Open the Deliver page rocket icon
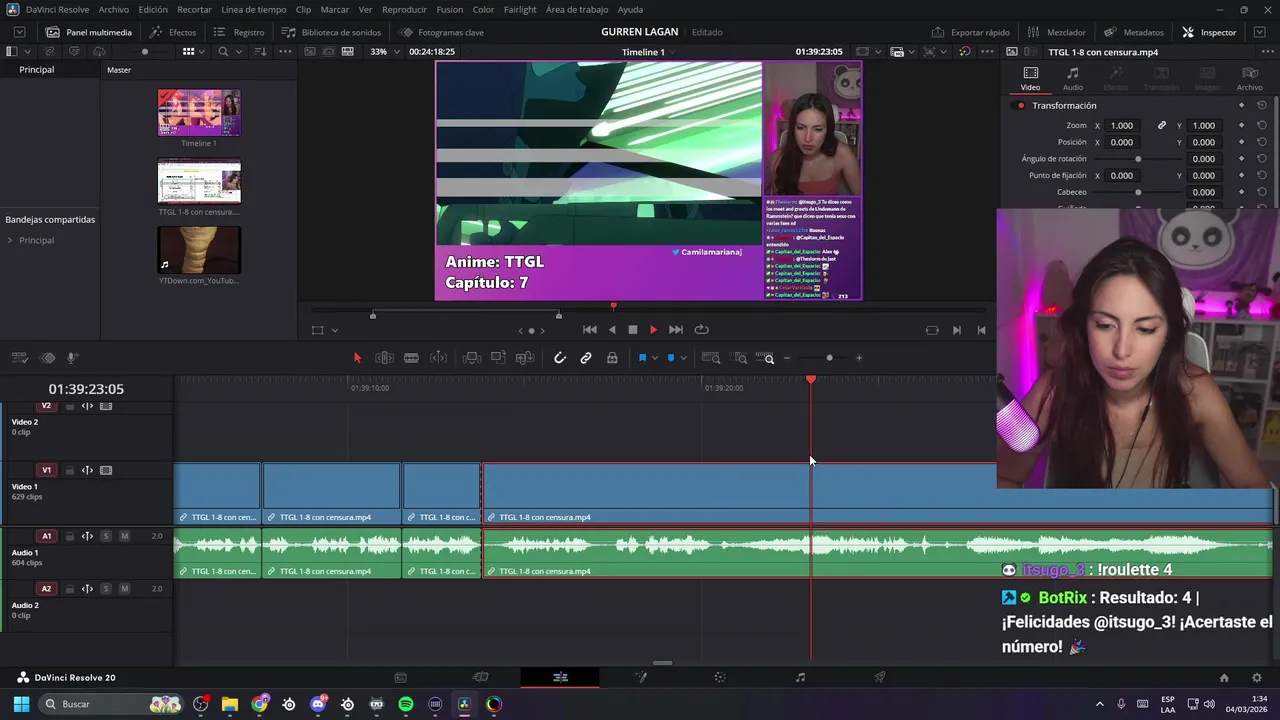 (880, 678)
